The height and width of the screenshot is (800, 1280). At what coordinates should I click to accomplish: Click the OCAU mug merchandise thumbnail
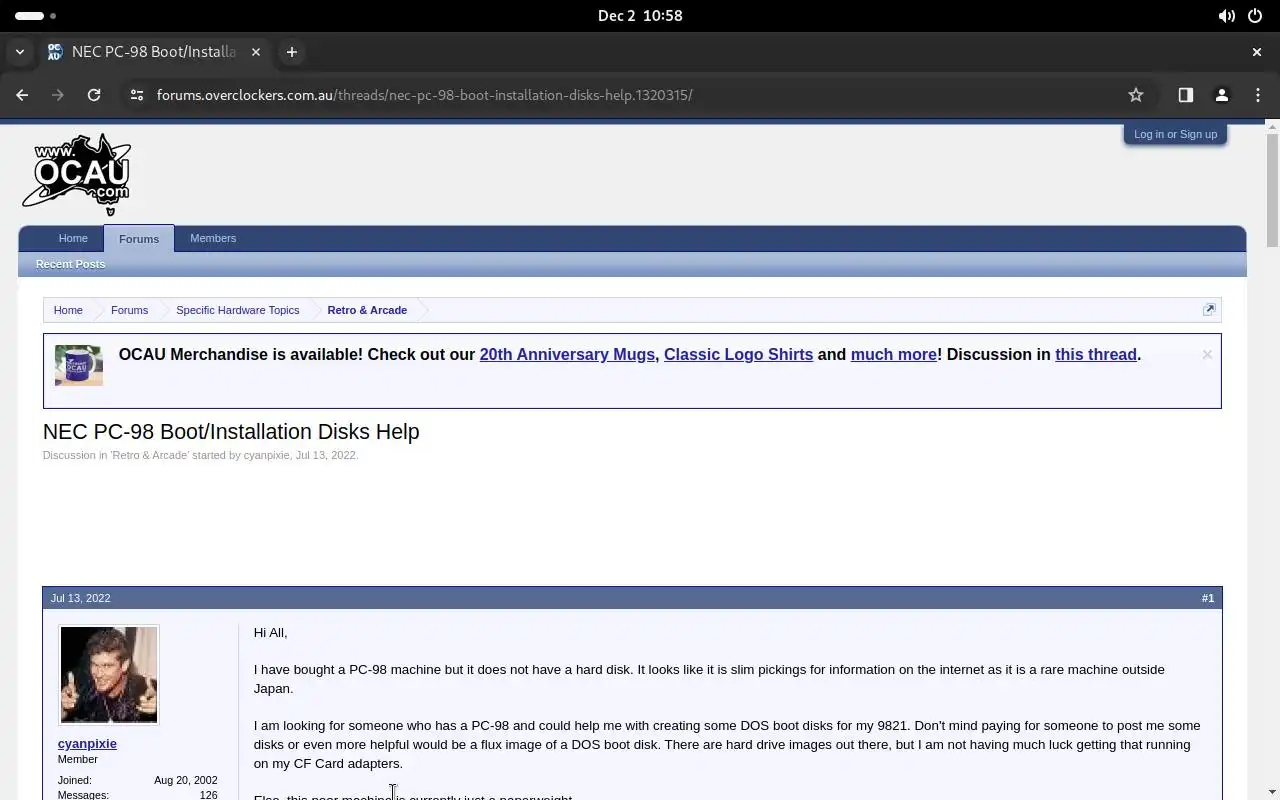(79, 366)
